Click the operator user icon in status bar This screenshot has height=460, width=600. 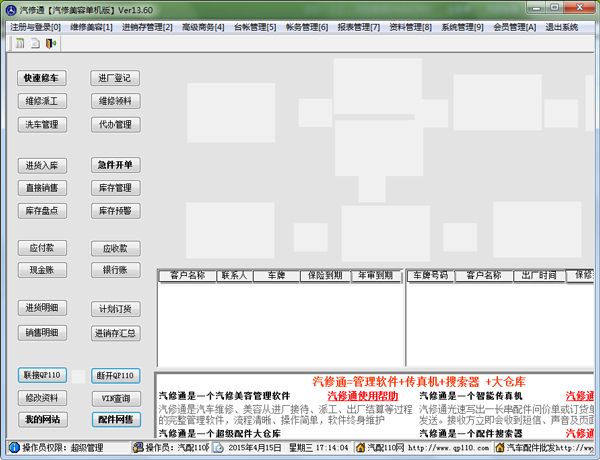tap(138, 447)
